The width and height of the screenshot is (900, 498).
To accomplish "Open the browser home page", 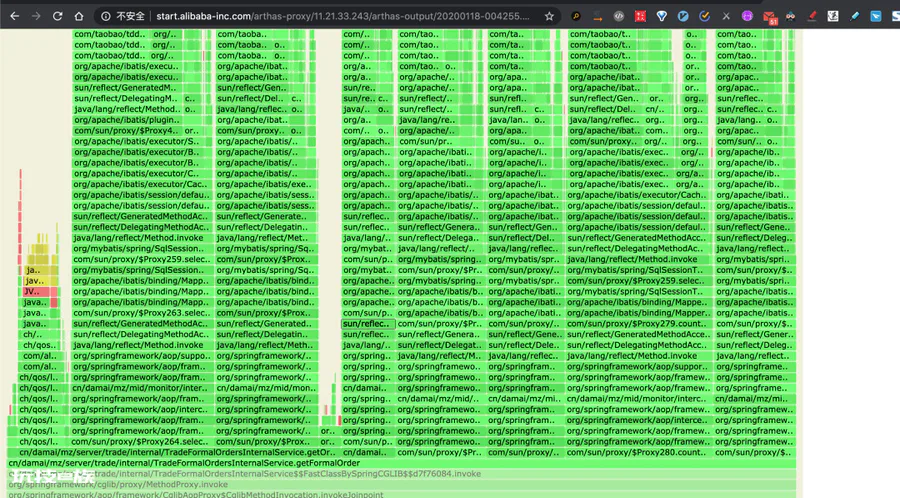I will 79,16.
